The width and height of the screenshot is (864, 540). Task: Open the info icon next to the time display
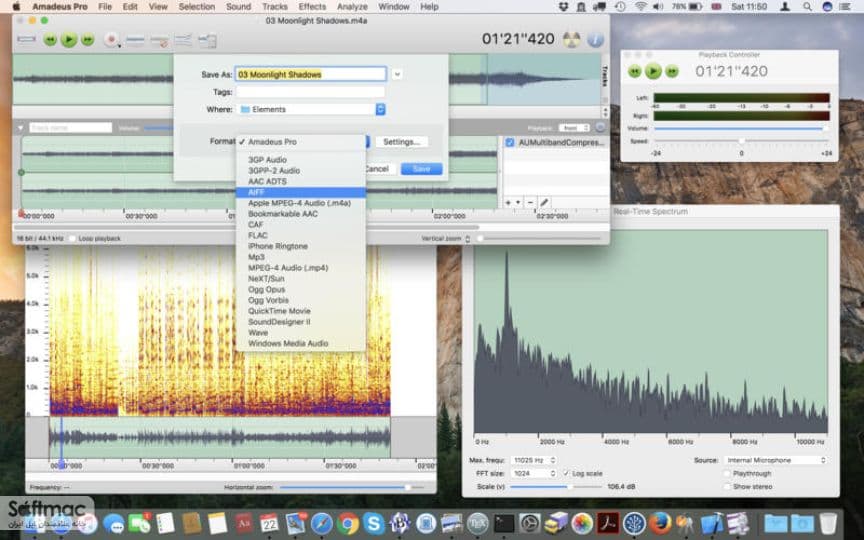(x=595, y=40)
